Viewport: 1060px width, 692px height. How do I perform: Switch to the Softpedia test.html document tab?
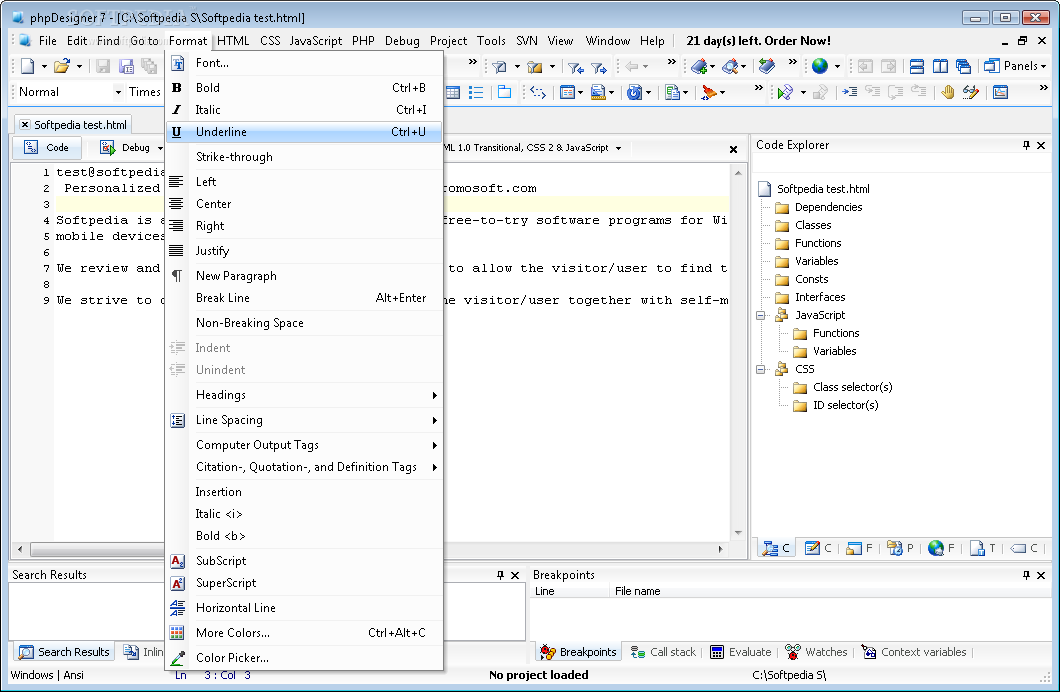[80, 125]
